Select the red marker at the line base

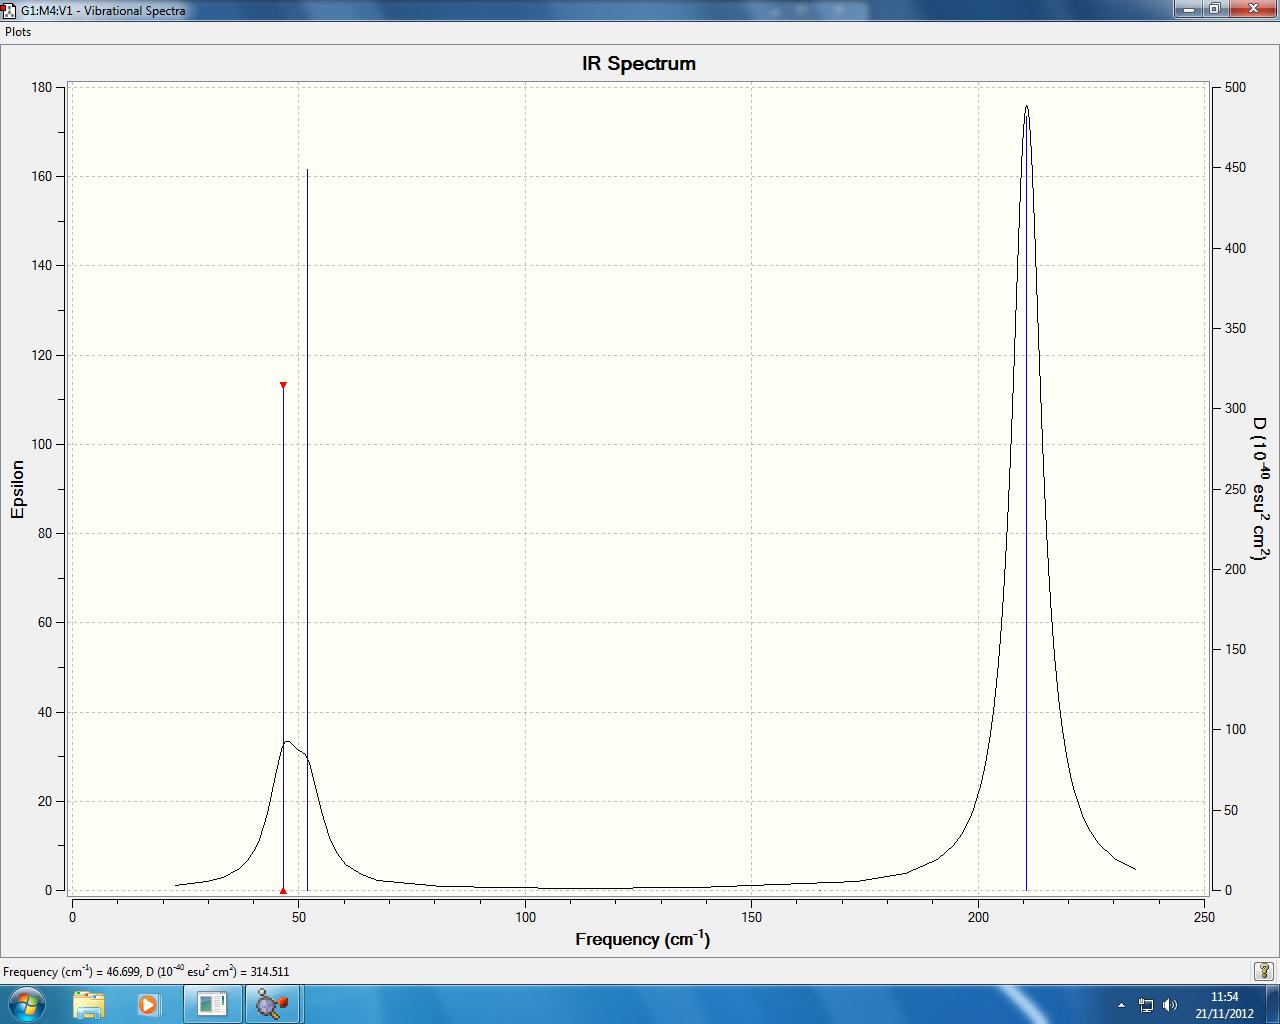283,890
